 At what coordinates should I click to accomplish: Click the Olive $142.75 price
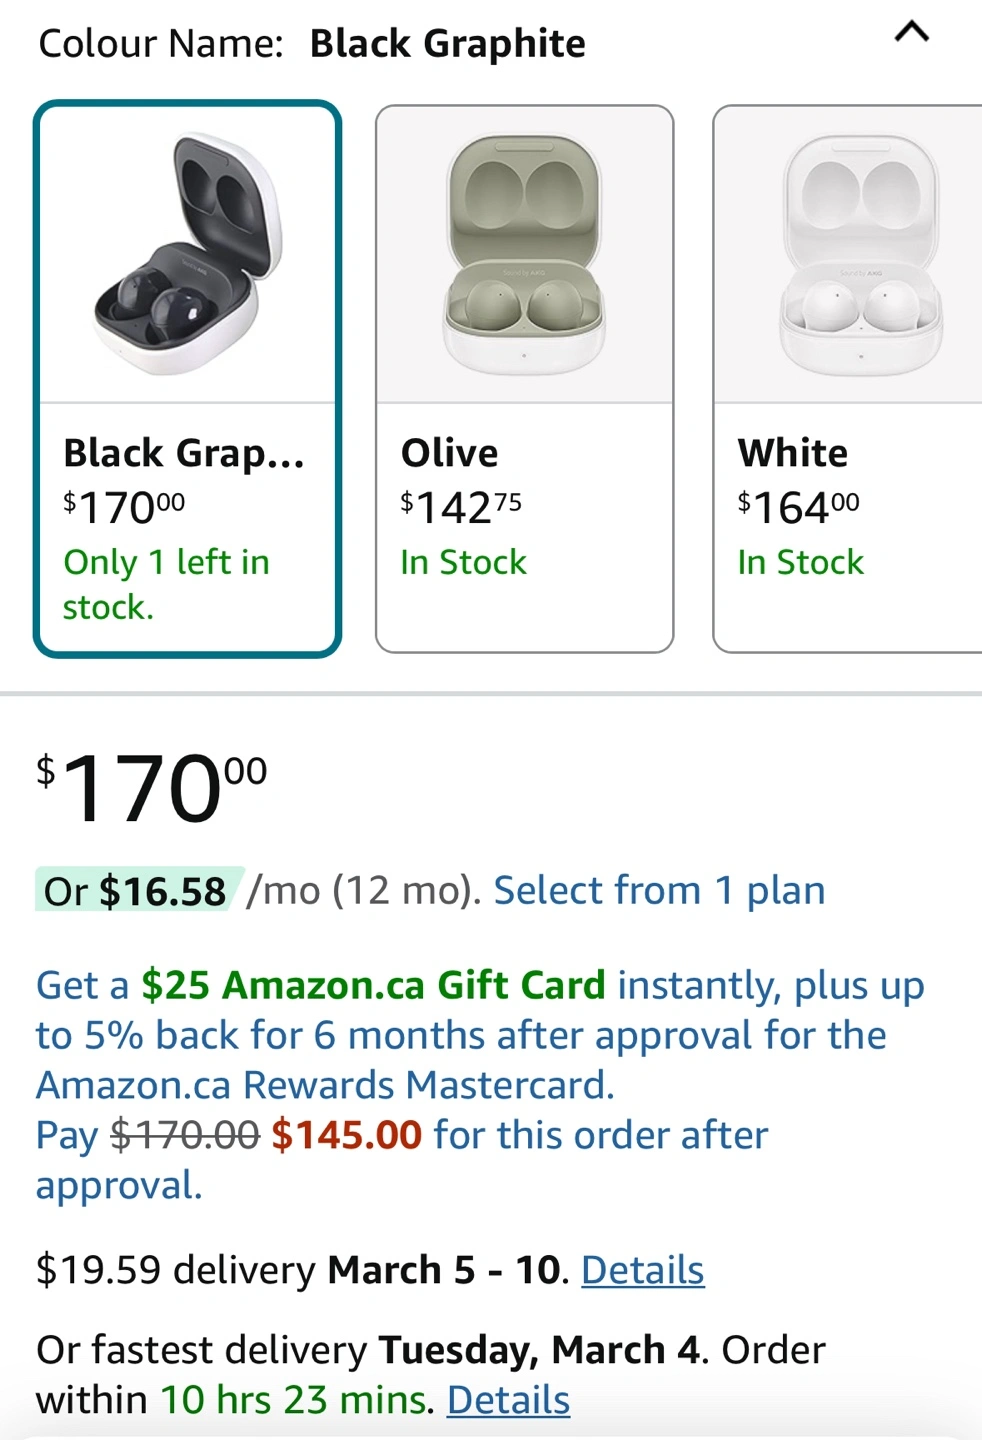pyautogui.click(x=461, y=507)
